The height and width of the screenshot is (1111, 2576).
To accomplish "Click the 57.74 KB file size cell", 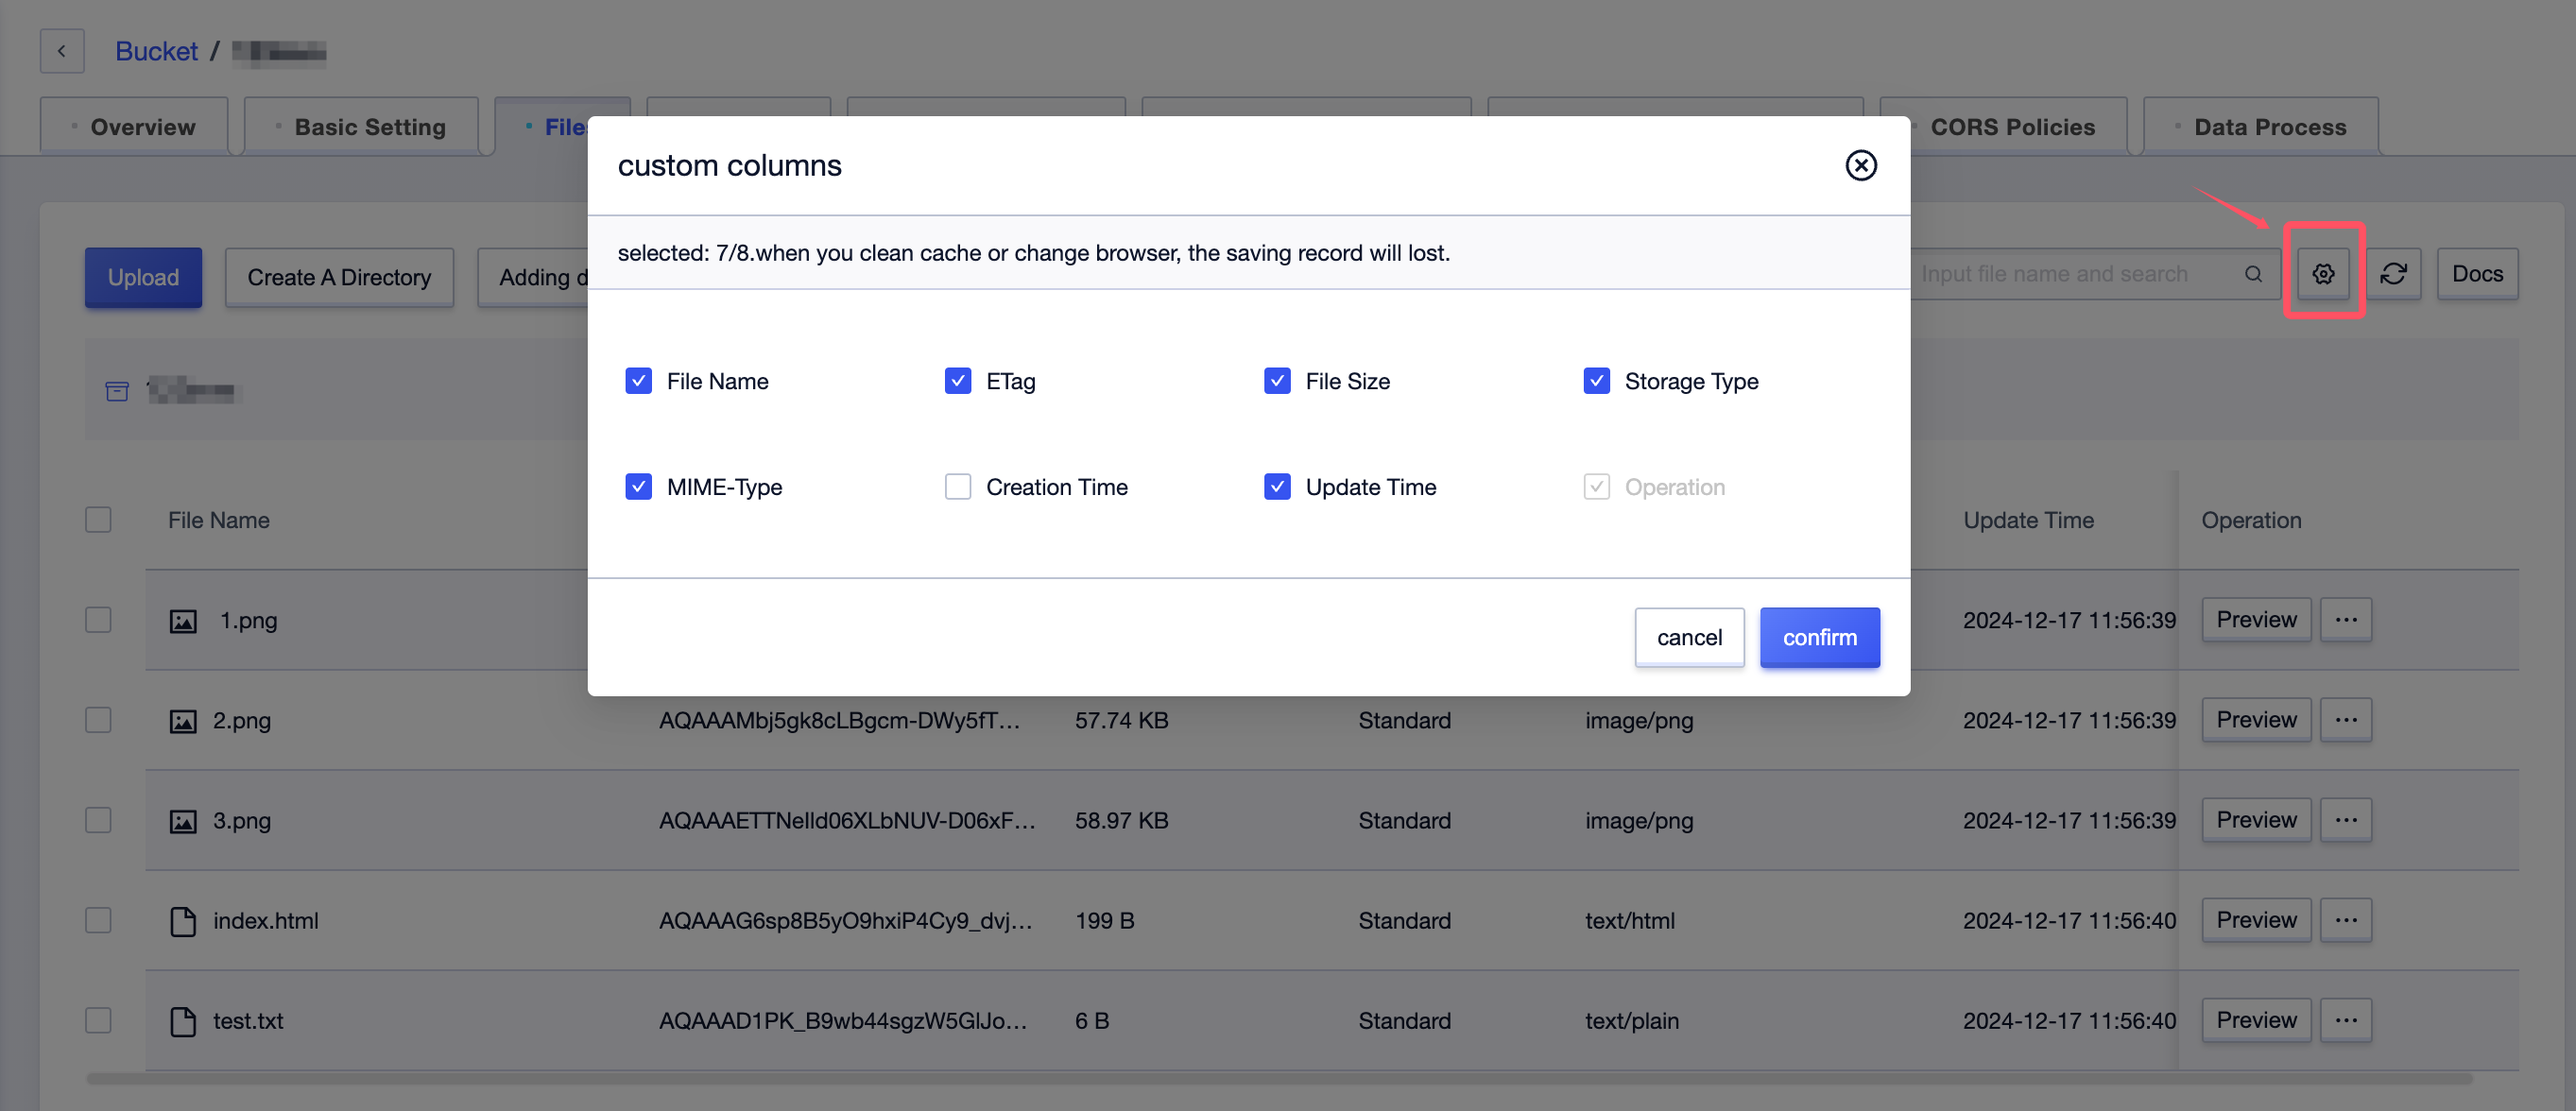I will tap(1121, 720).
